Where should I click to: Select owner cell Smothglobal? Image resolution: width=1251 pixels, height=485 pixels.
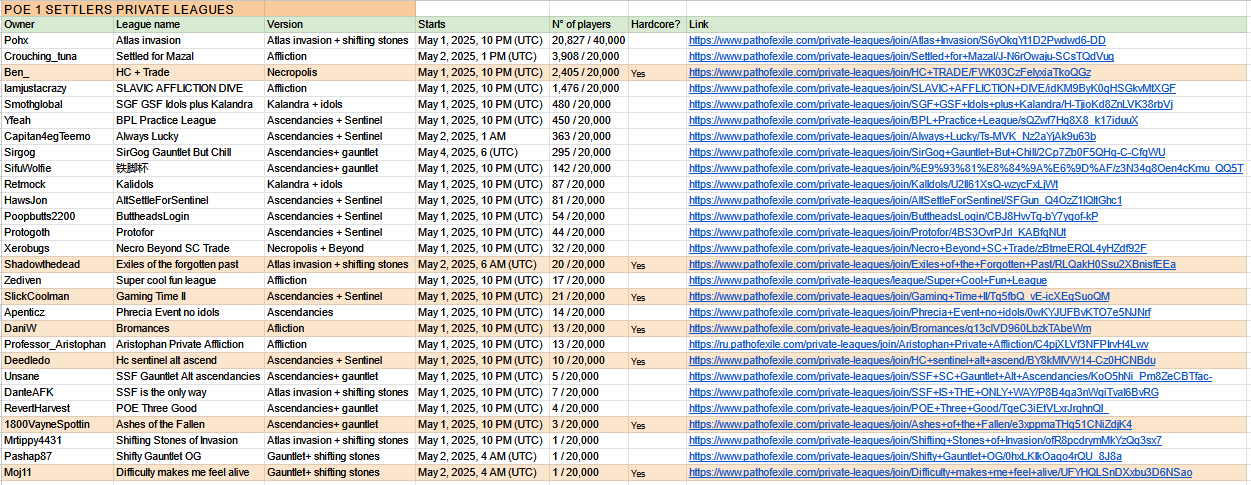[56, 104]
